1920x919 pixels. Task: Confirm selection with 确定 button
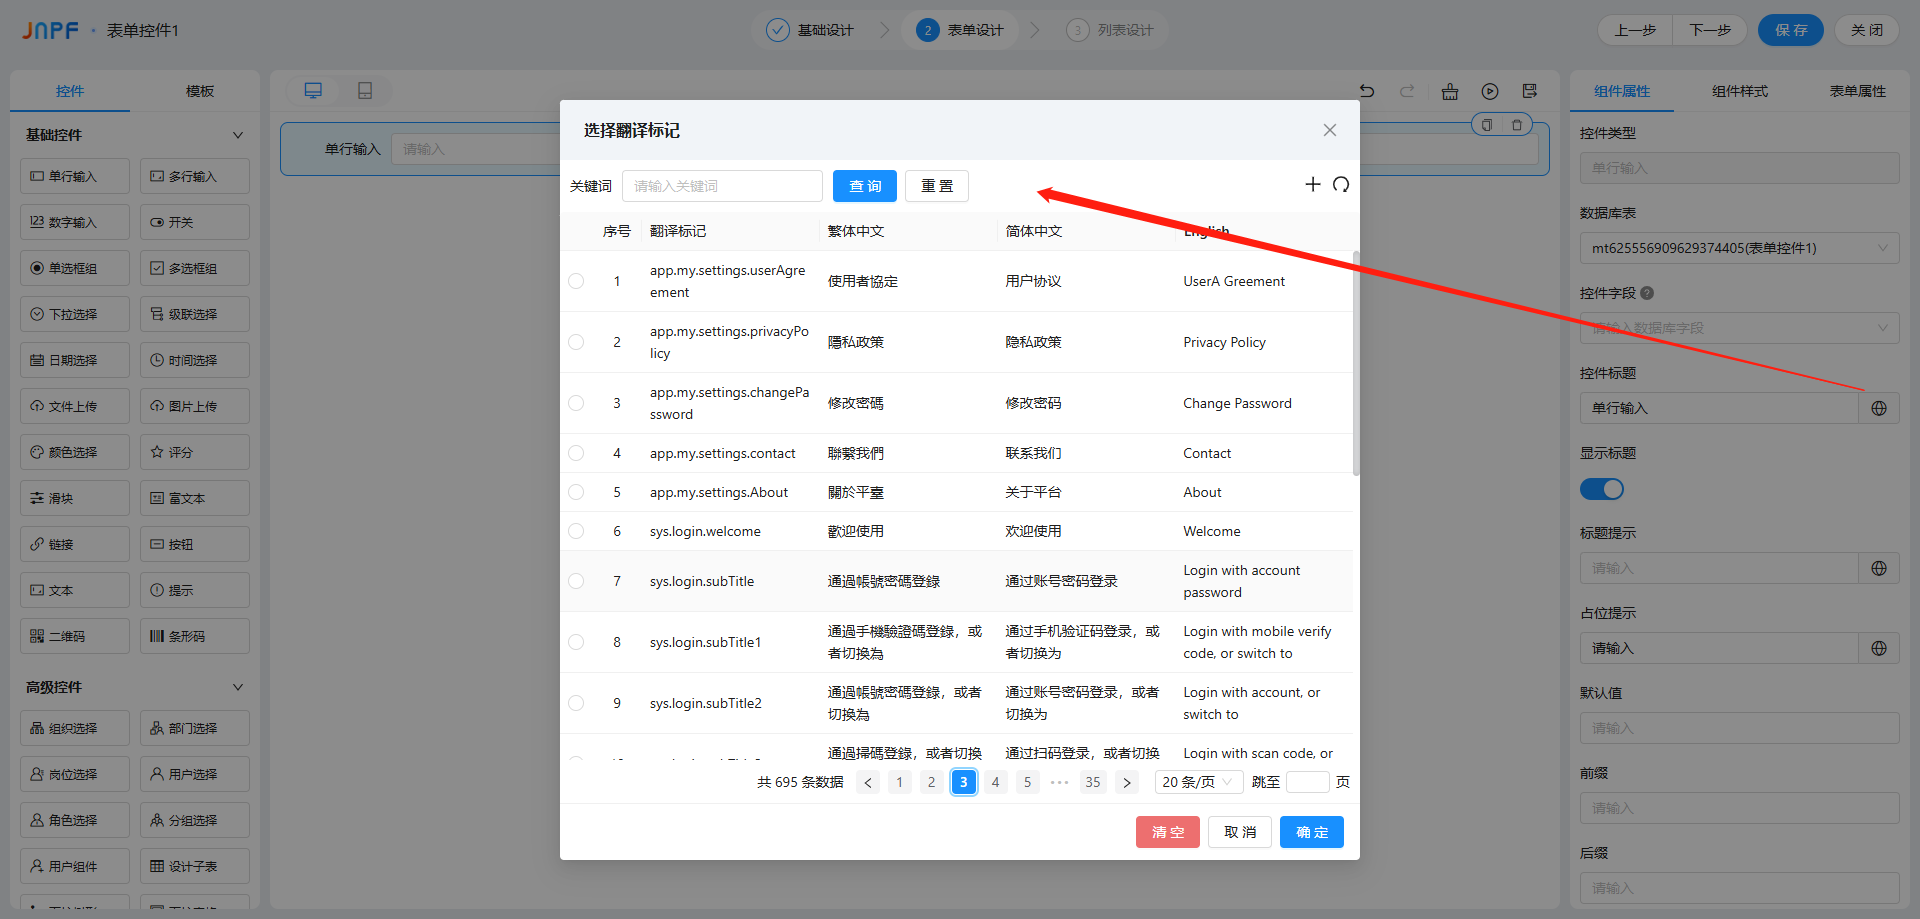point(1312,832)
